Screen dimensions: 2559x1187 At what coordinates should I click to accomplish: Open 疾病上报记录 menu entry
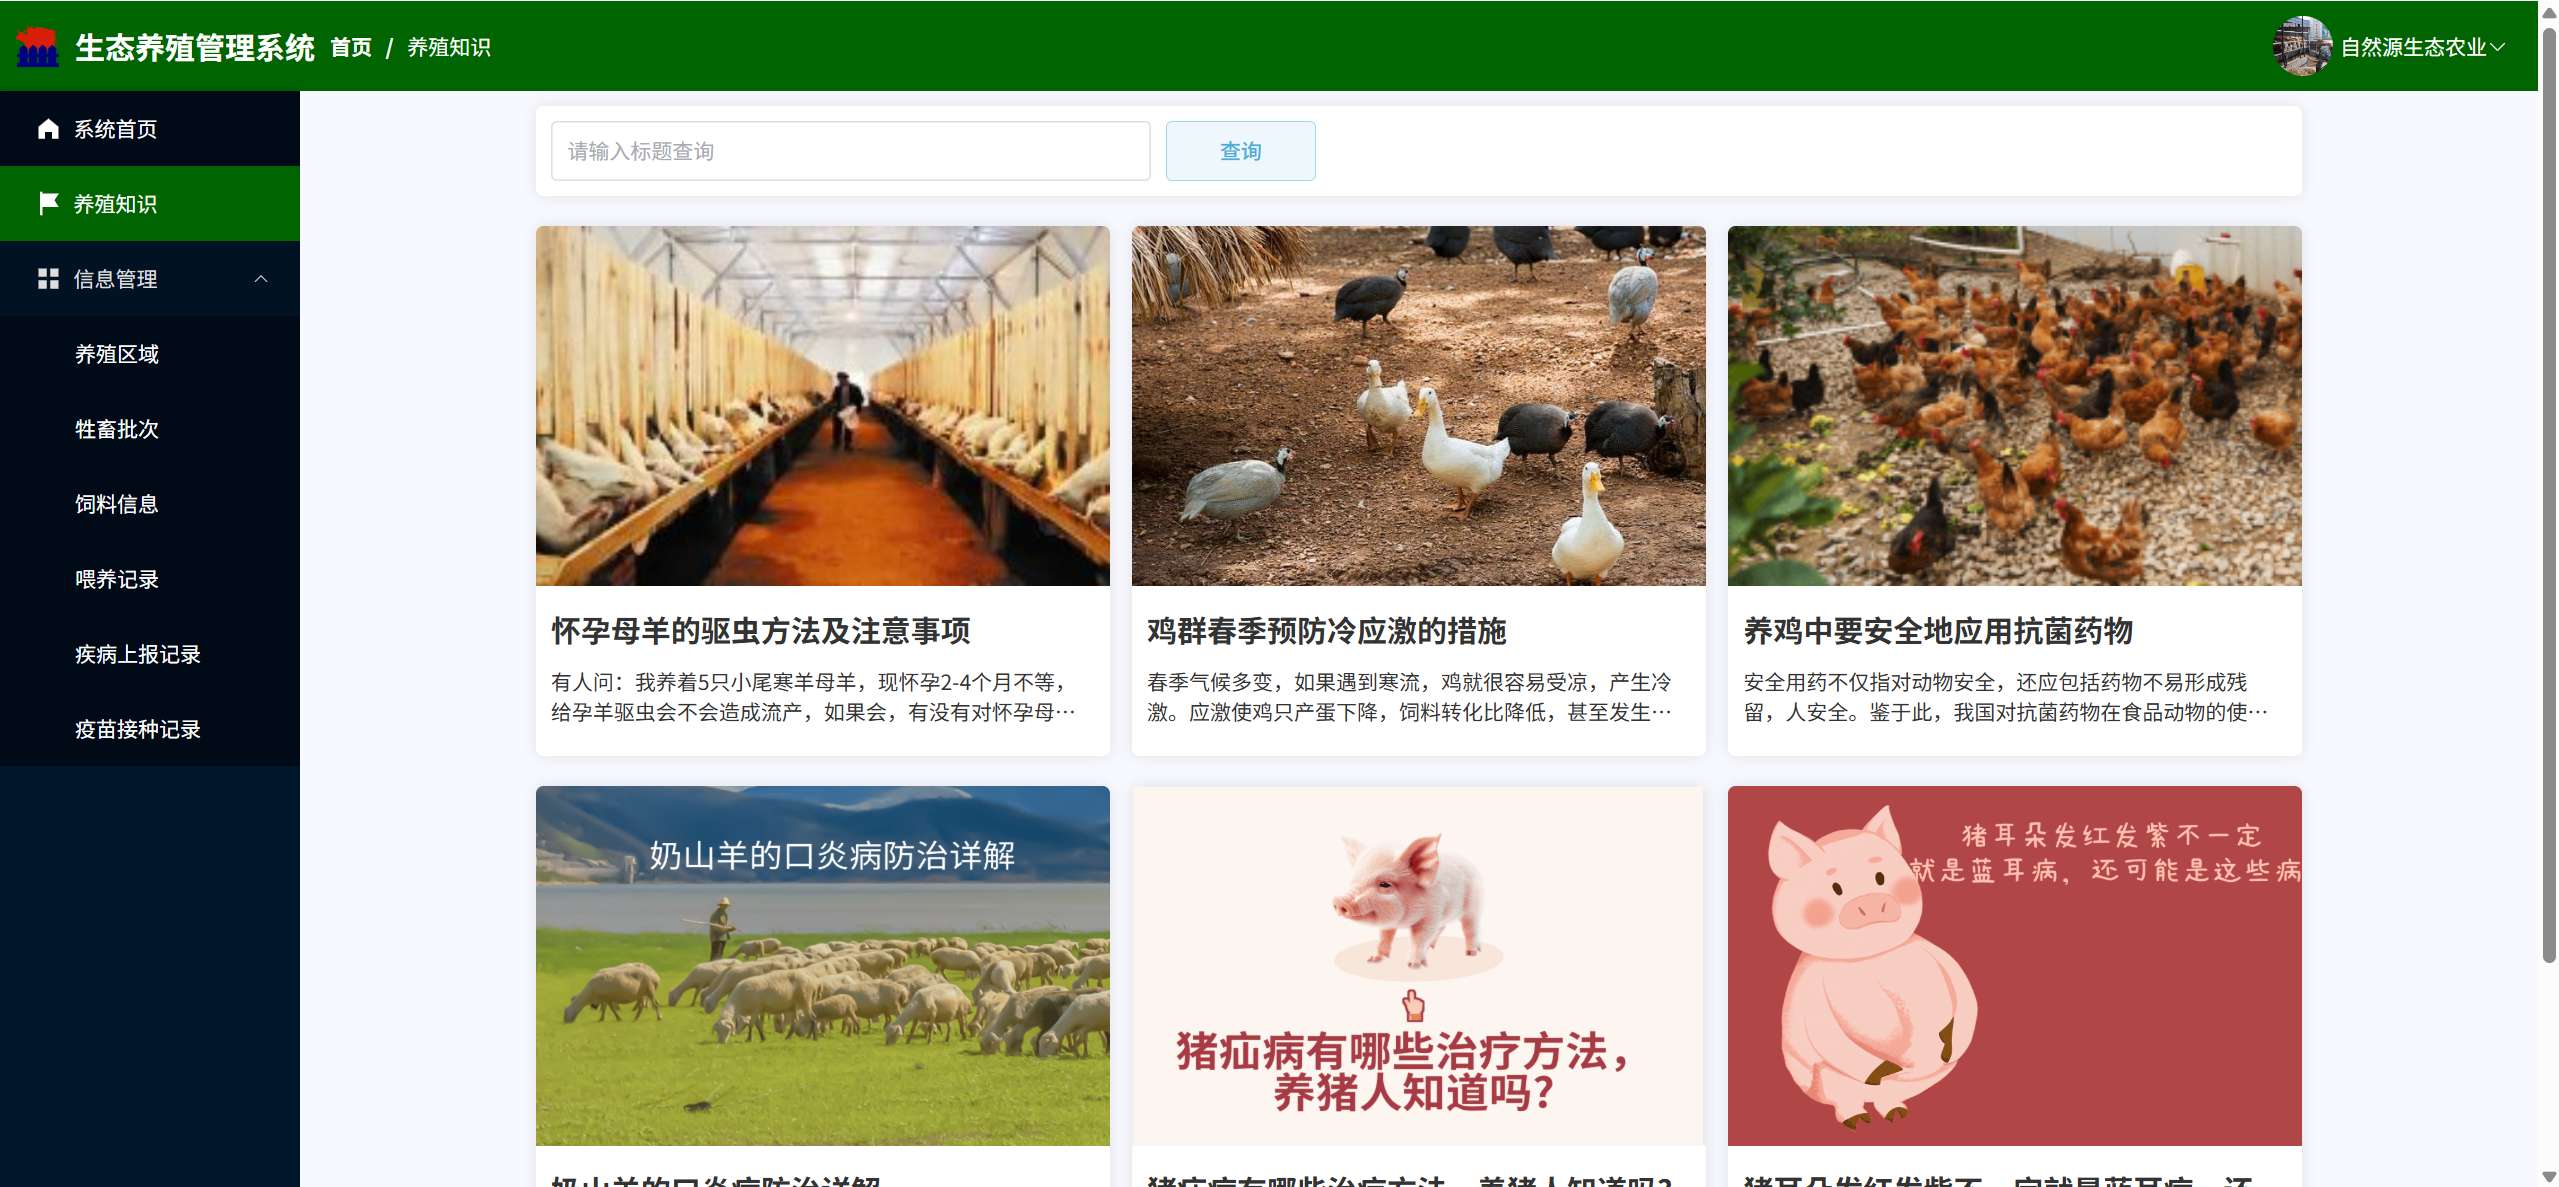pyautogui.click(x=138, y=654)
